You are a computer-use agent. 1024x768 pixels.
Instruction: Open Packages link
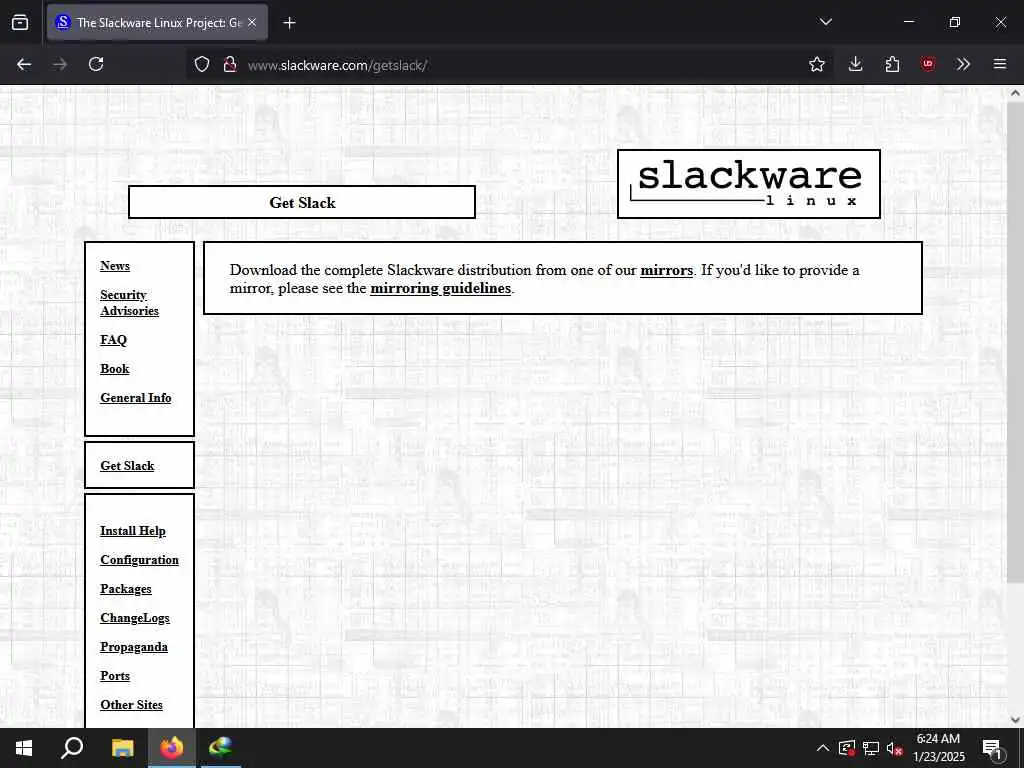[x=125, y=589]
